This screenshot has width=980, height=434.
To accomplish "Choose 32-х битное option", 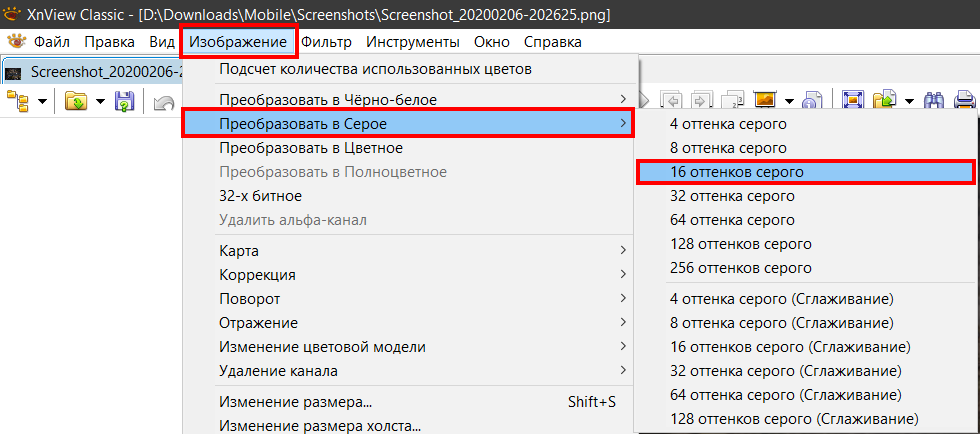I will [410, 196].
